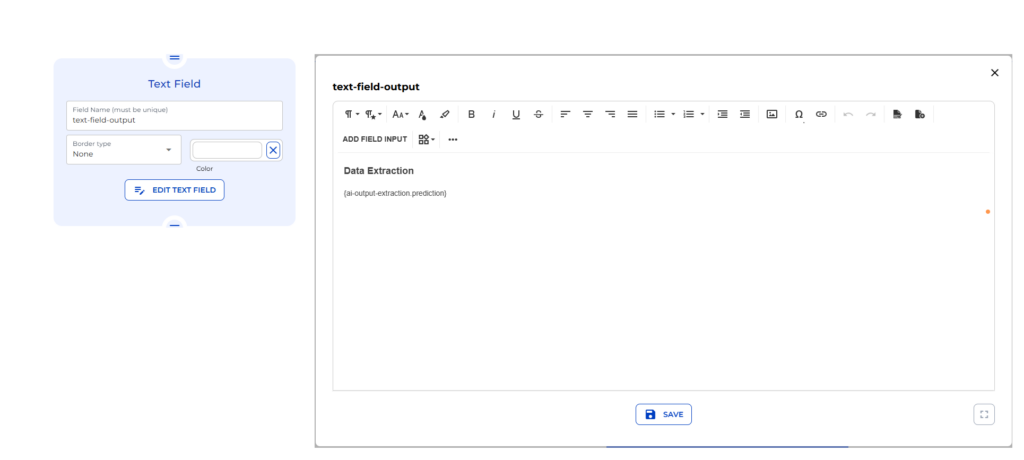Center align the text
This screenshot has width=1024, height=460.
point(588,114)
